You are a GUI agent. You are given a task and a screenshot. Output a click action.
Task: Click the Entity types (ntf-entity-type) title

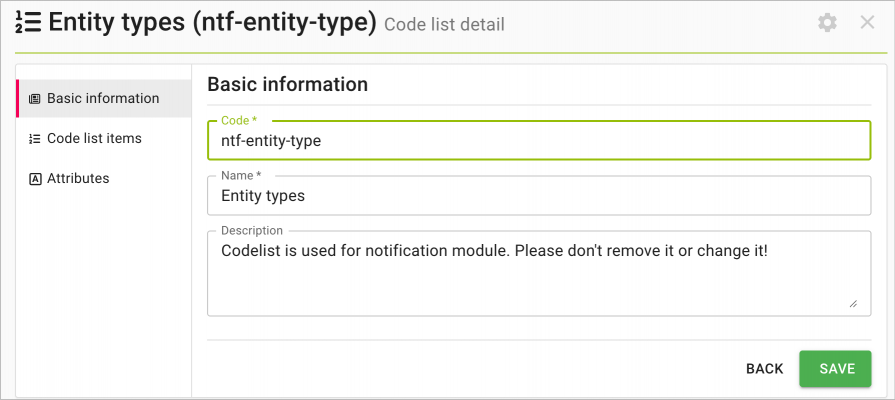(213, 23)
